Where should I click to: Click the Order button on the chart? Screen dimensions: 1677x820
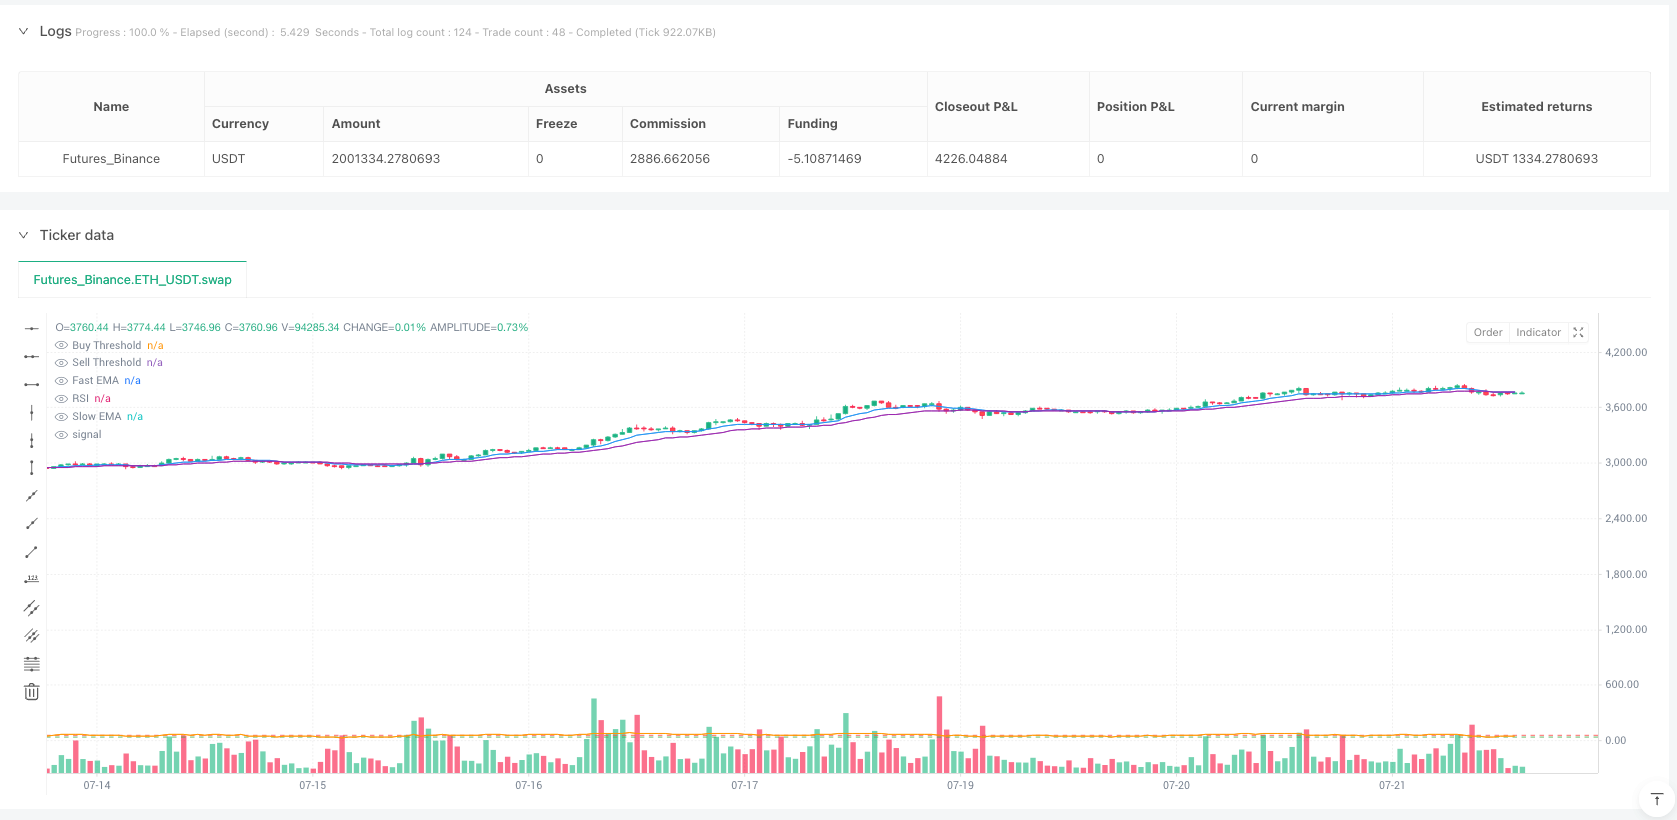coord(1487,333)
